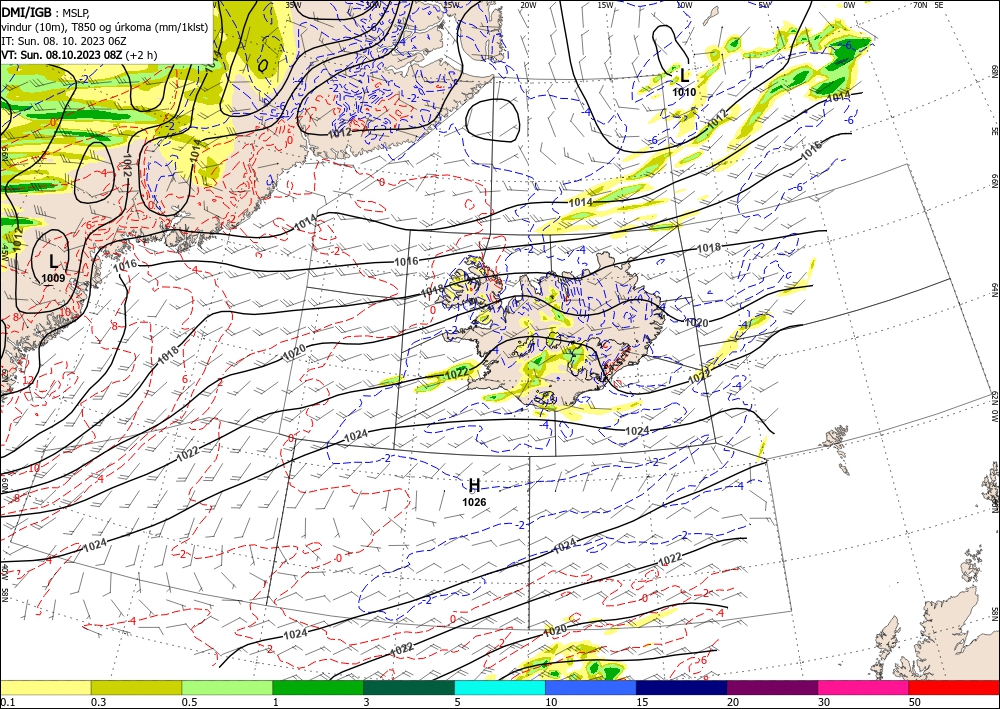Viewport: 1000px width, 709px height.
Task: Click the blue 10–15 legend swatch
Action: tap(591, 687)
